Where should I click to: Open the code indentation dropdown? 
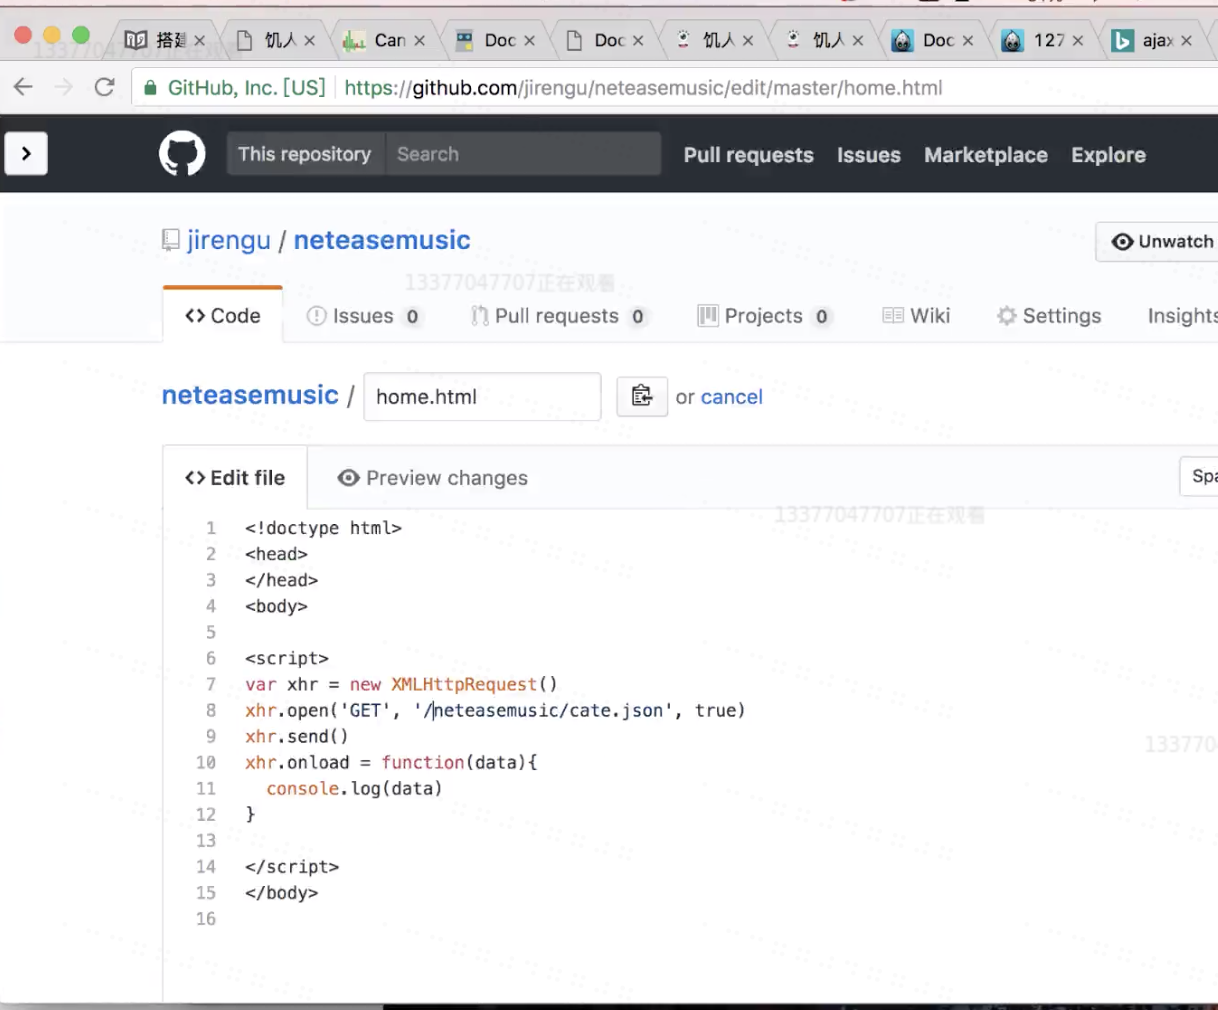(1203, 477)
